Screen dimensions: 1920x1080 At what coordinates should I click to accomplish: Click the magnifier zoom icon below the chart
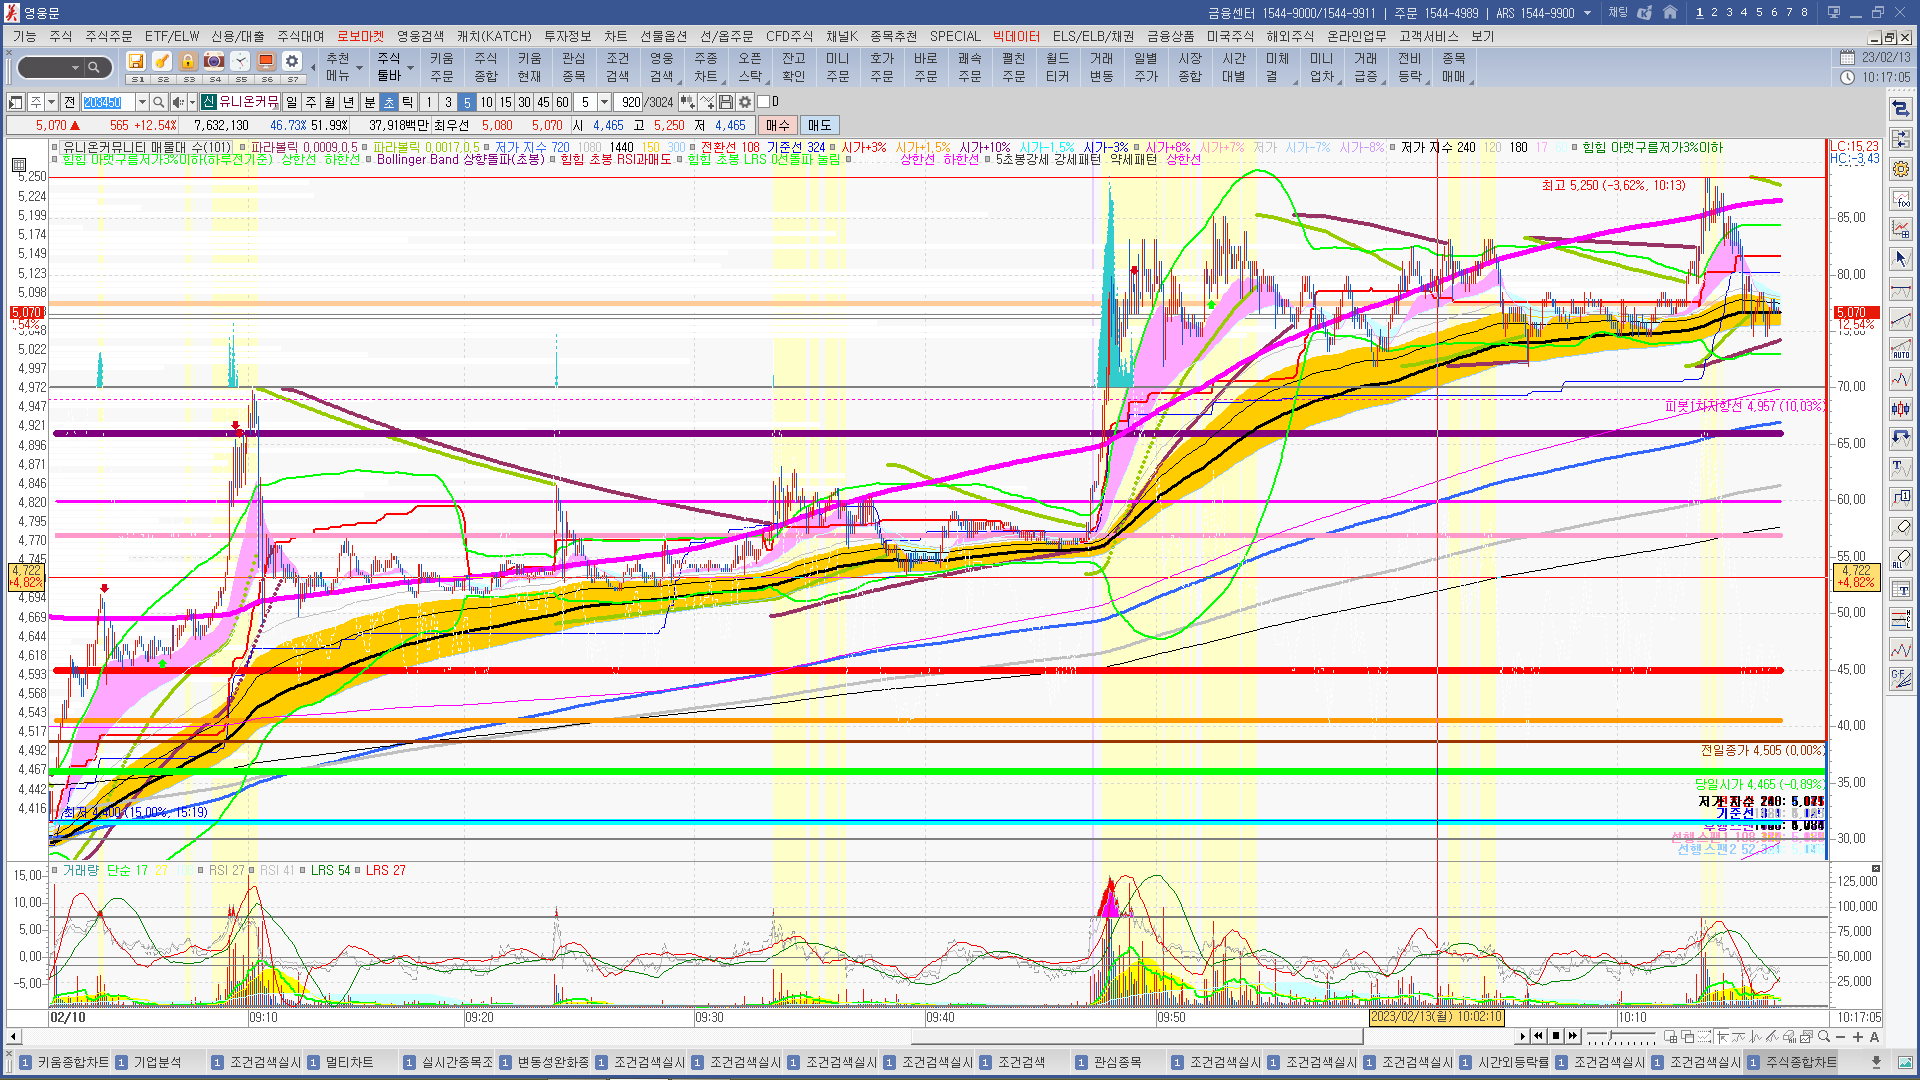click(1823, 1036)
